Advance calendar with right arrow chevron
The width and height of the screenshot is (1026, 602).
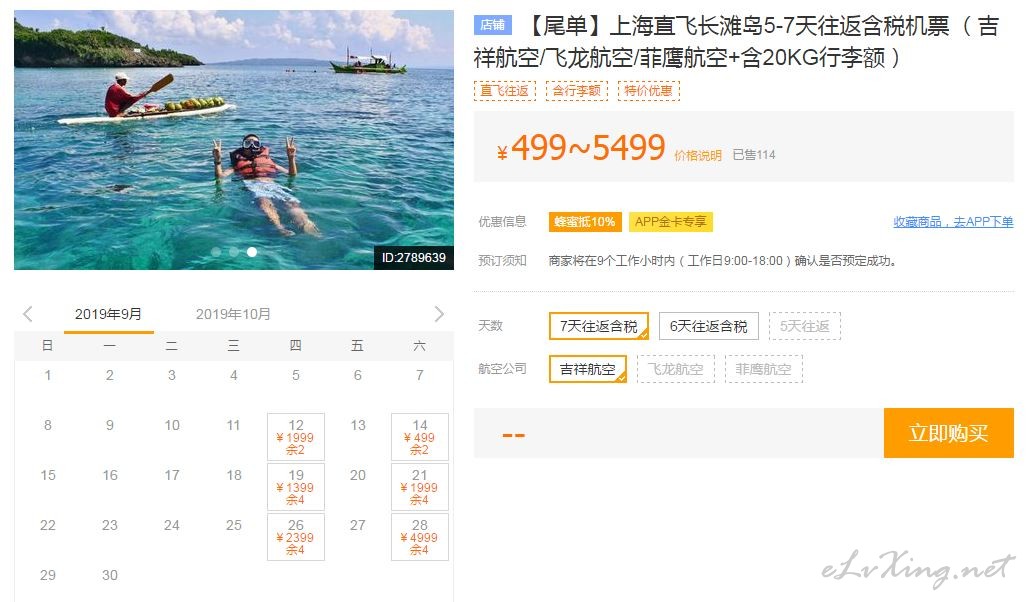pos(439,314)
